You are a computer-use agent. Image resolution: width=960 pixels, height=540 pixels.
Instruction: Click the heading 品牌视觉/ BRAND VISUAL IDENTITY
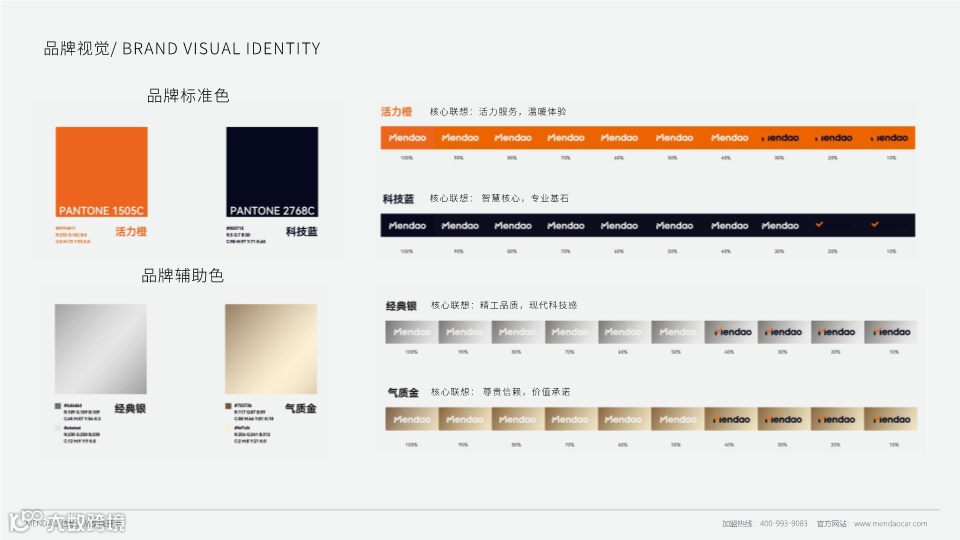tap(182, 48)
